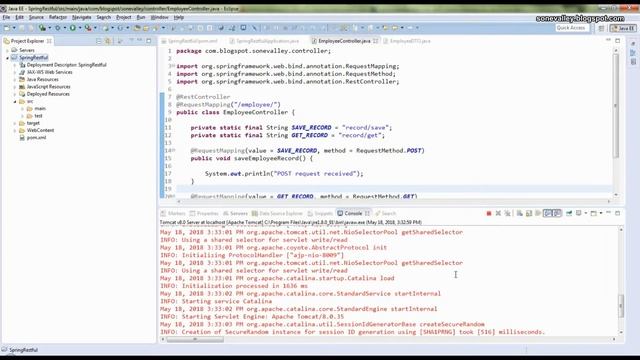
Task: Click red Terminate icon in Console
Action: 489,213
